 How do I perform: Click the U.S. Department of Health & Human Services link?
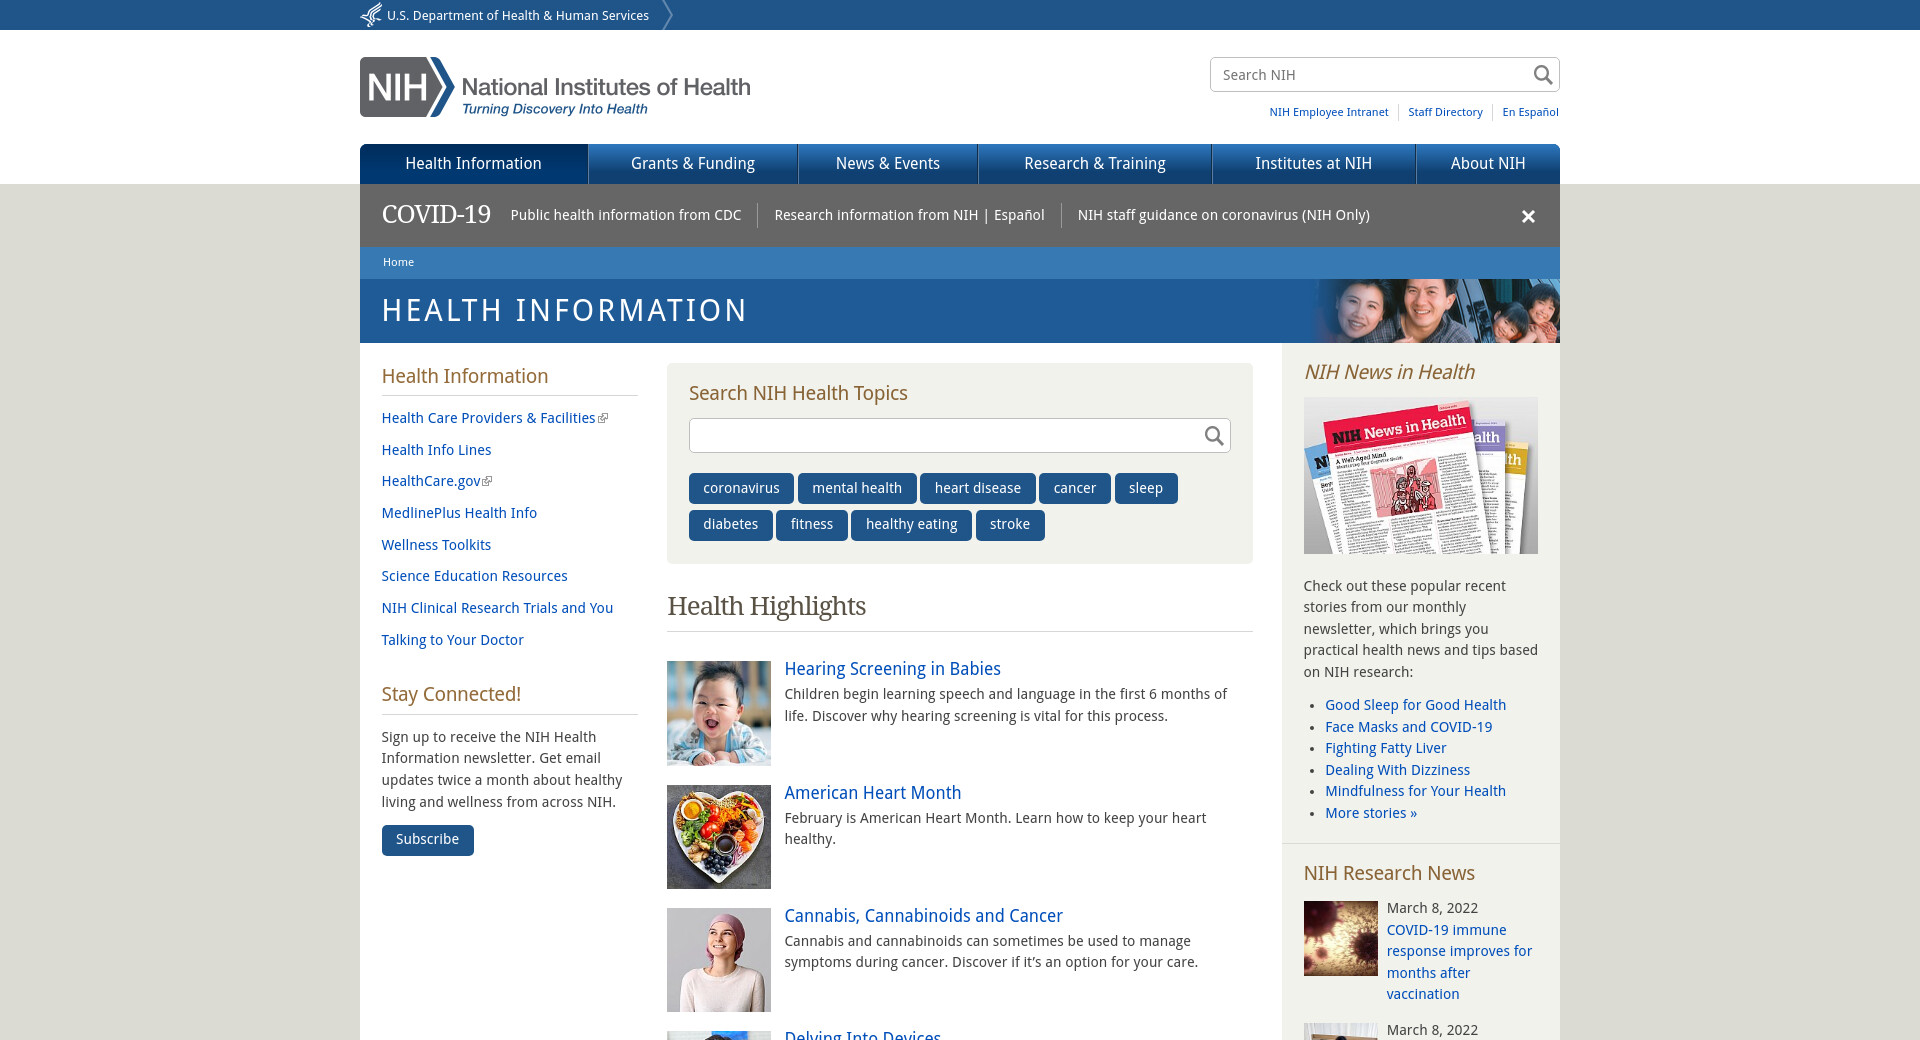click(518, 15)
